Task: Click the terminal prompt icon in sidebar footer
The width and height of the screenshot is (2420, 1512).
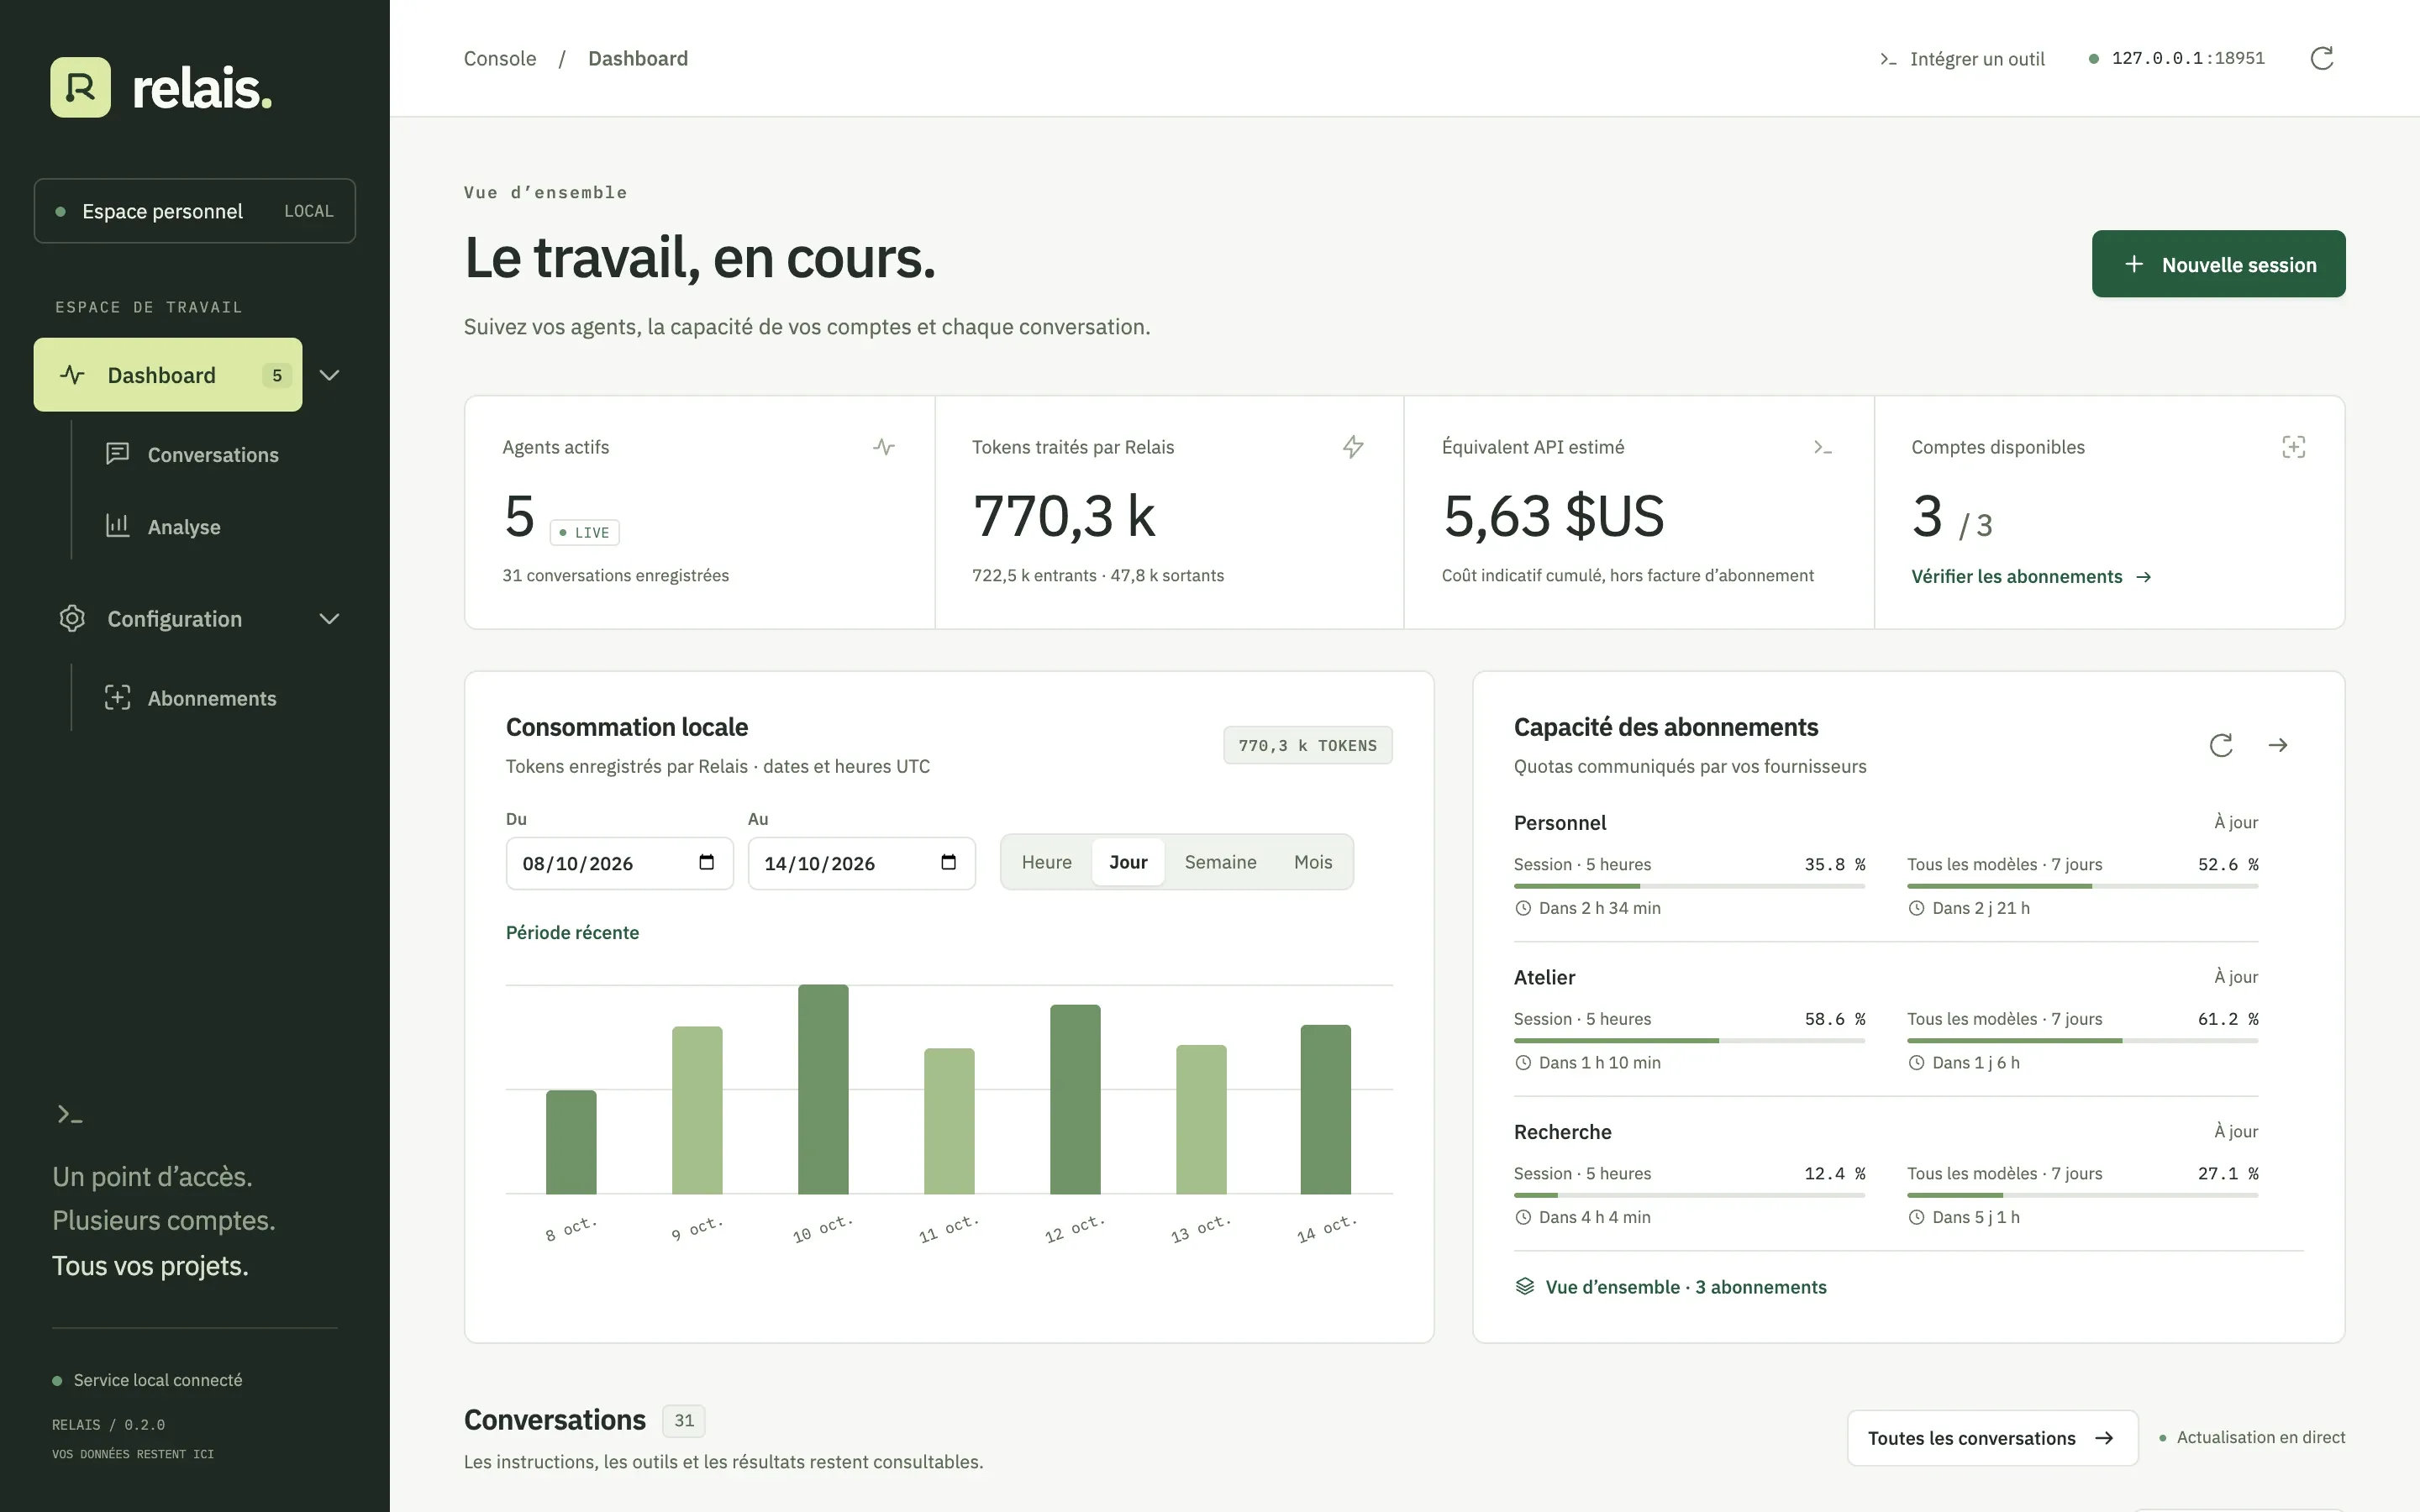Action: click(69, 1114)
